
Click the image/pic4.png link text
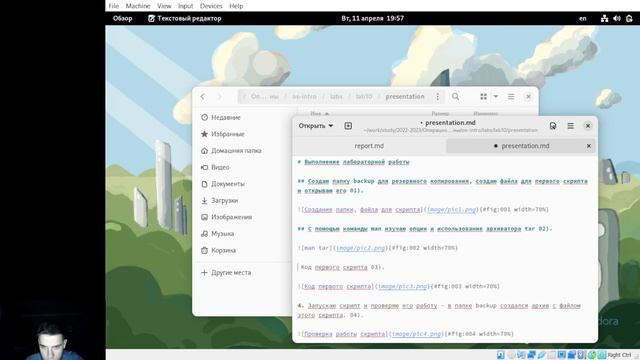point(416,334)
